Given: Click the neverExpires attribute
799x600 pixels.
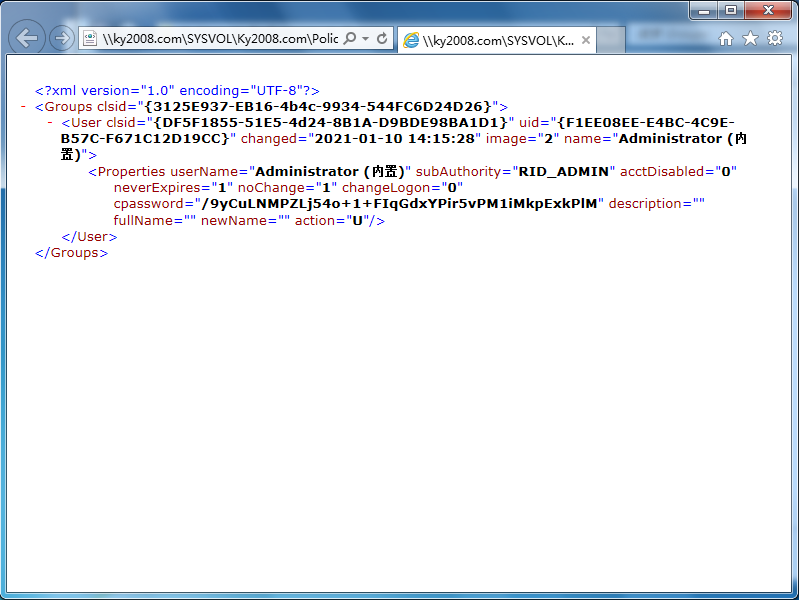Looking at the screenshot, I should 173,188.
